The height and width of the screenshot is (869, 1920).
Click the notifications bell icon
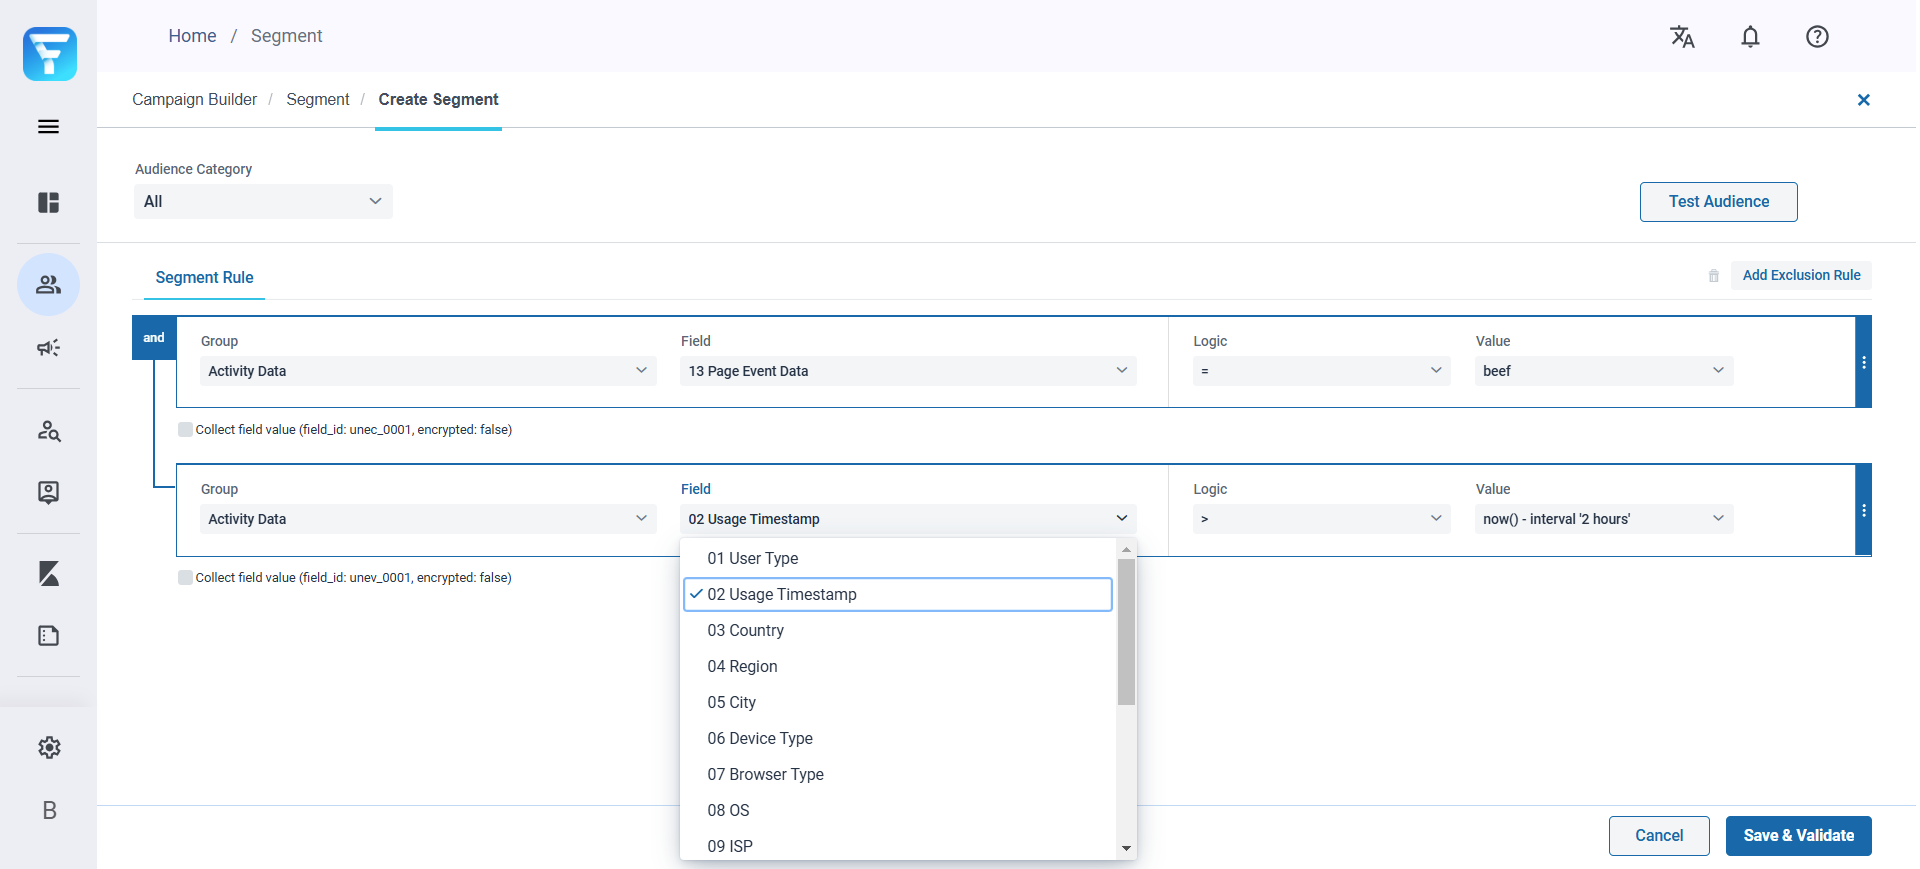point(1750,37)
